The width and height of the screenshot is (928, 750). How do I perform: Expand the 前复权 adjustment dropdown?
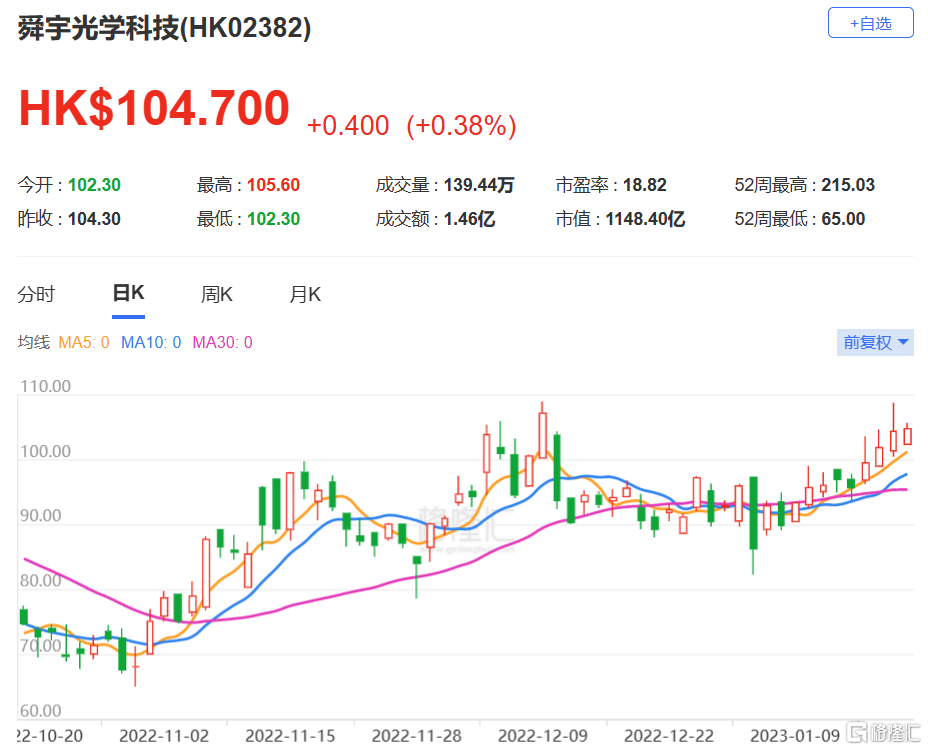point(875,342)
